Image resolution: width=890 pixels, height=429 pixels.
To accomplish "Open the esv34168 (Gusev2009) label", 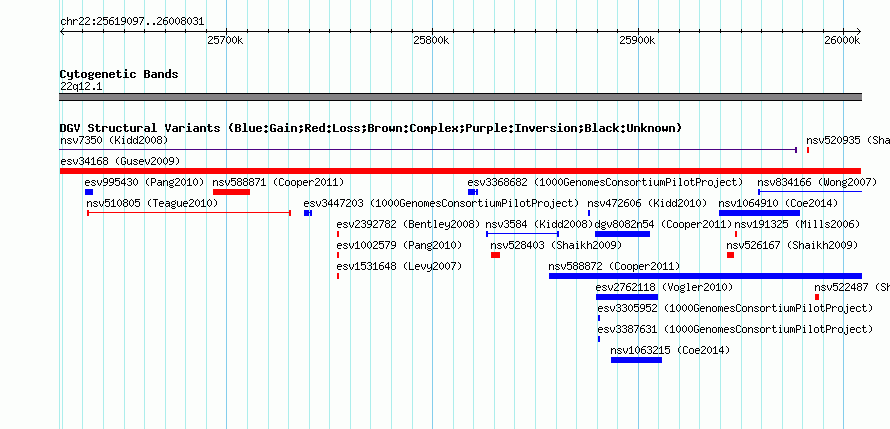I will 120,161.
